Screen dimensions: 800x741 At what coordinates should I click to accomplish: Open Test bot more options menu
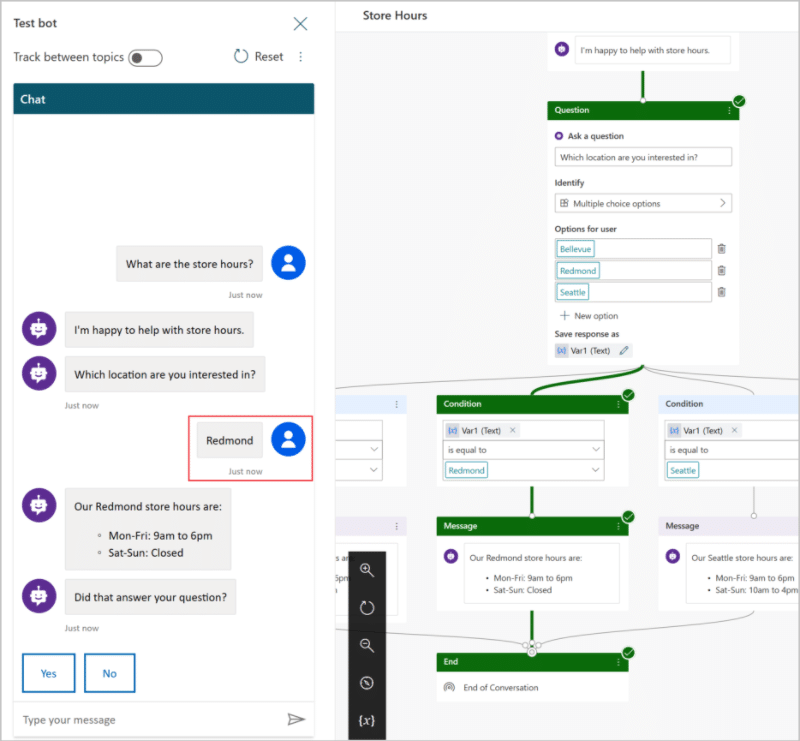click(x=301, y=57)
